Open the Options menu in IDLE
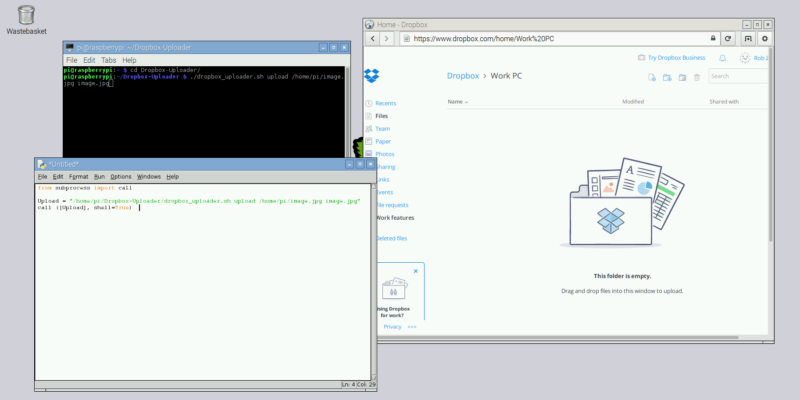The width and height of the screenshot is (800, 400). click(x=121, y=177)
